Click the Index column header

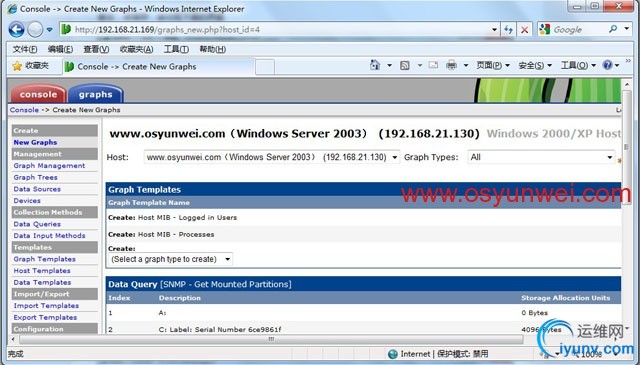tap(119, 298)
